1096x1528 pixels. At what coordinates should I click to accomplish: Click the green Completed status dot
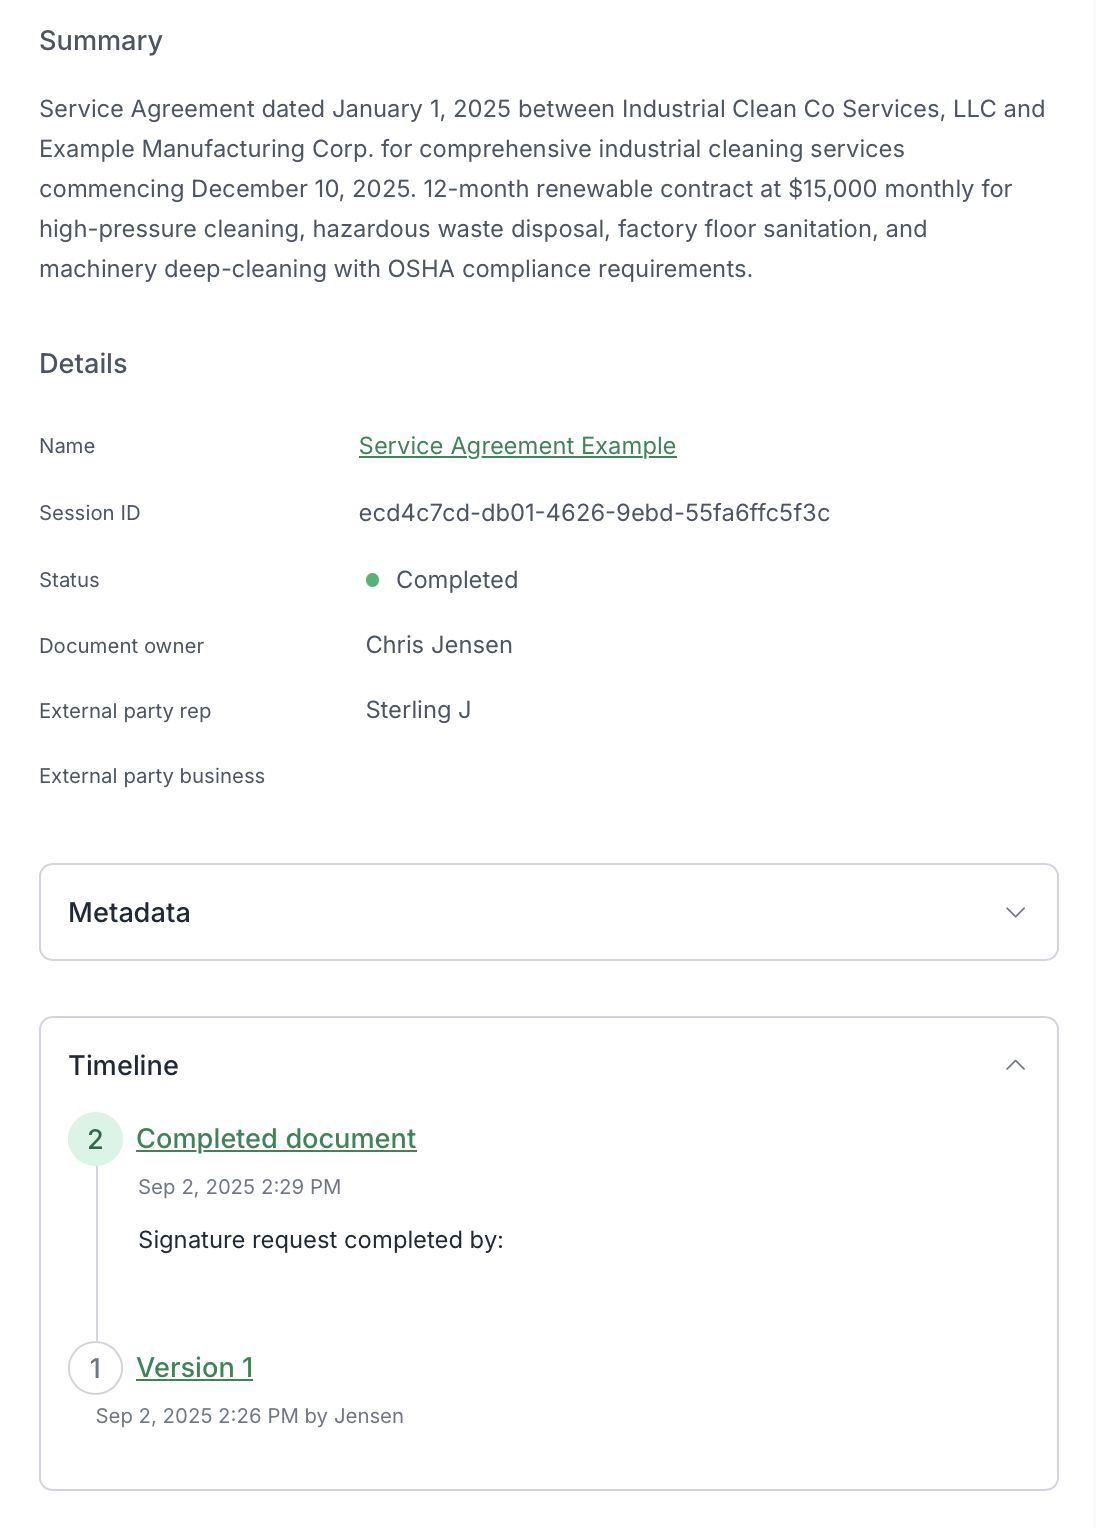pyautogui.click(x=373, y=580)
